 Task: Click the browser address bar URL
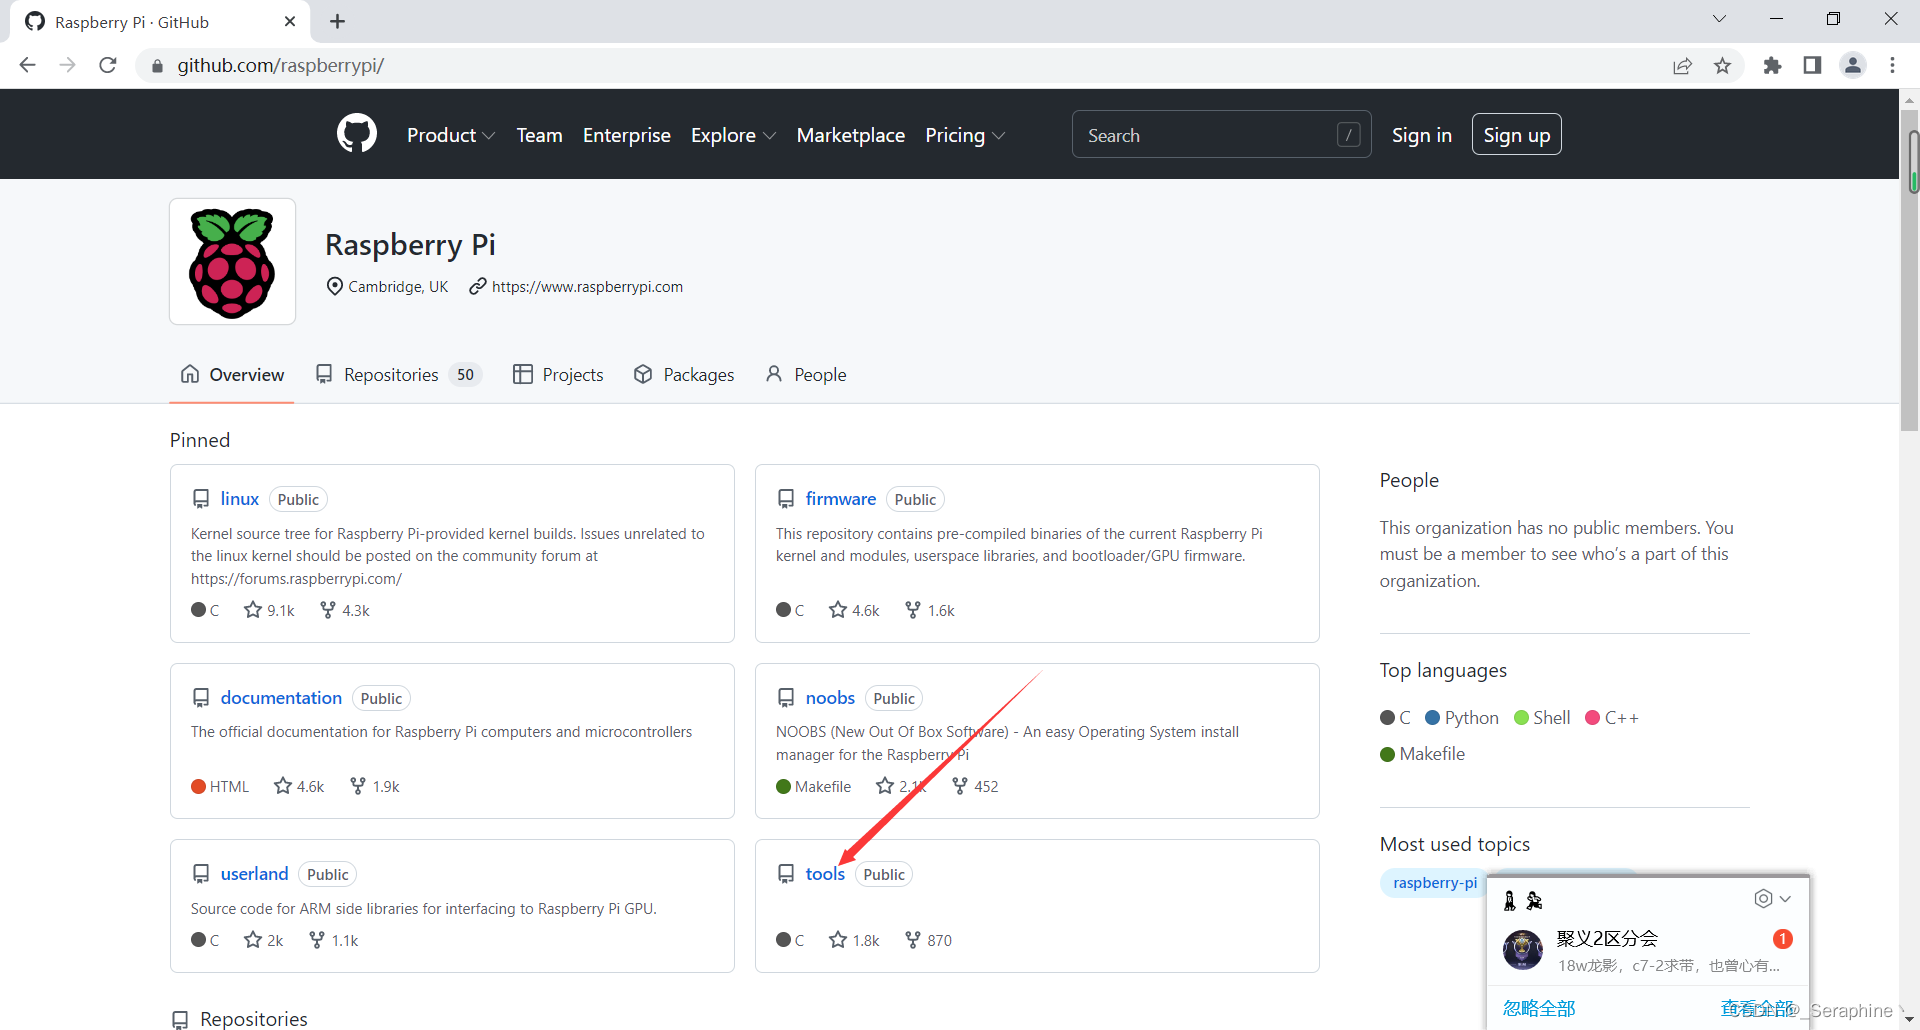(x=280, y=65)
